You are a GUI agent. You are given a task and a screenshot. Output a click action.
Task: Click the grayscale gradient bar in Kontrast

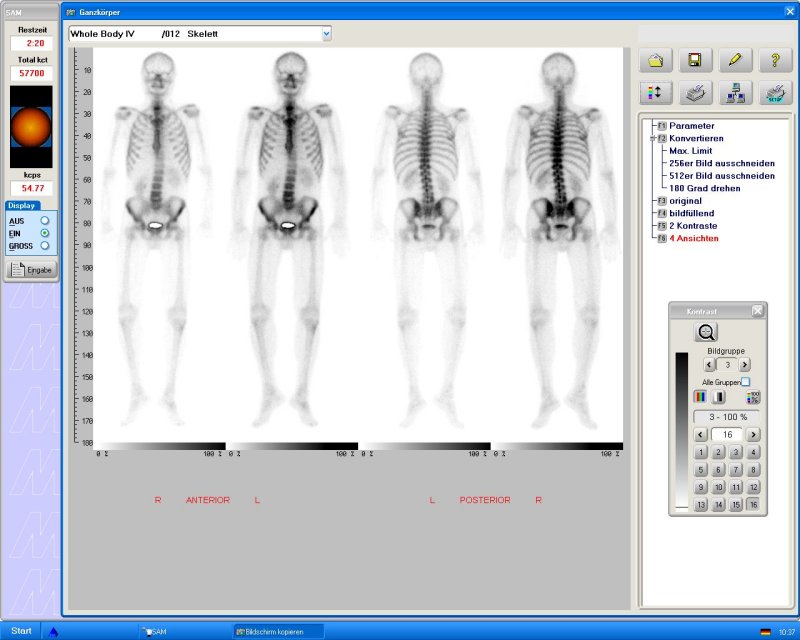pos(682,430)
